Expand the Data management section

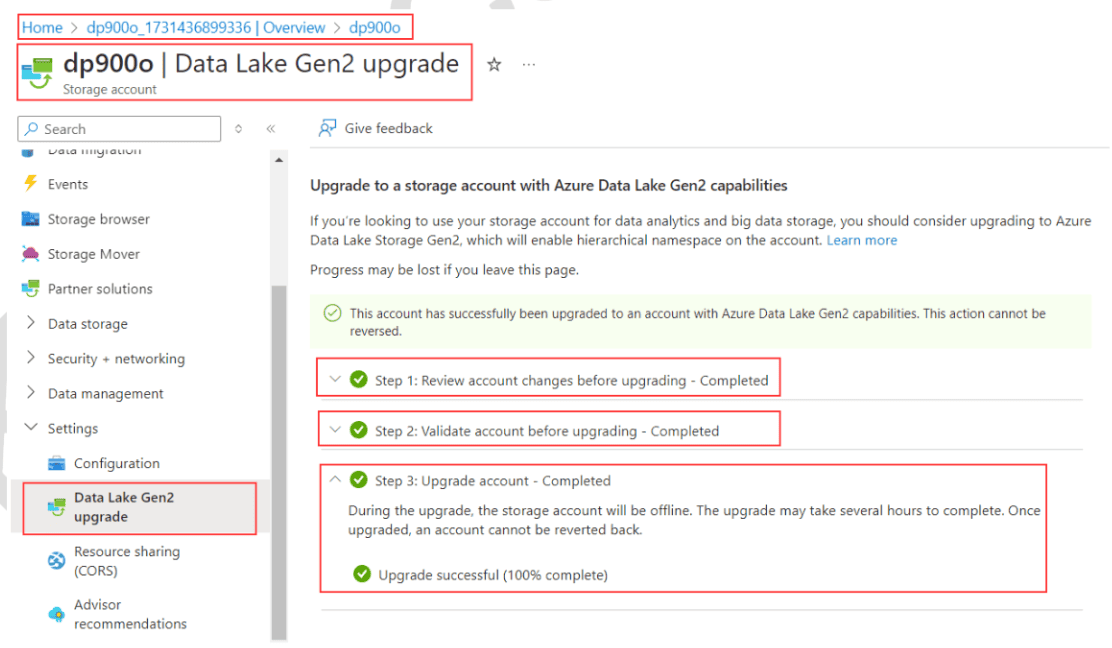click(x=30, y=394)
